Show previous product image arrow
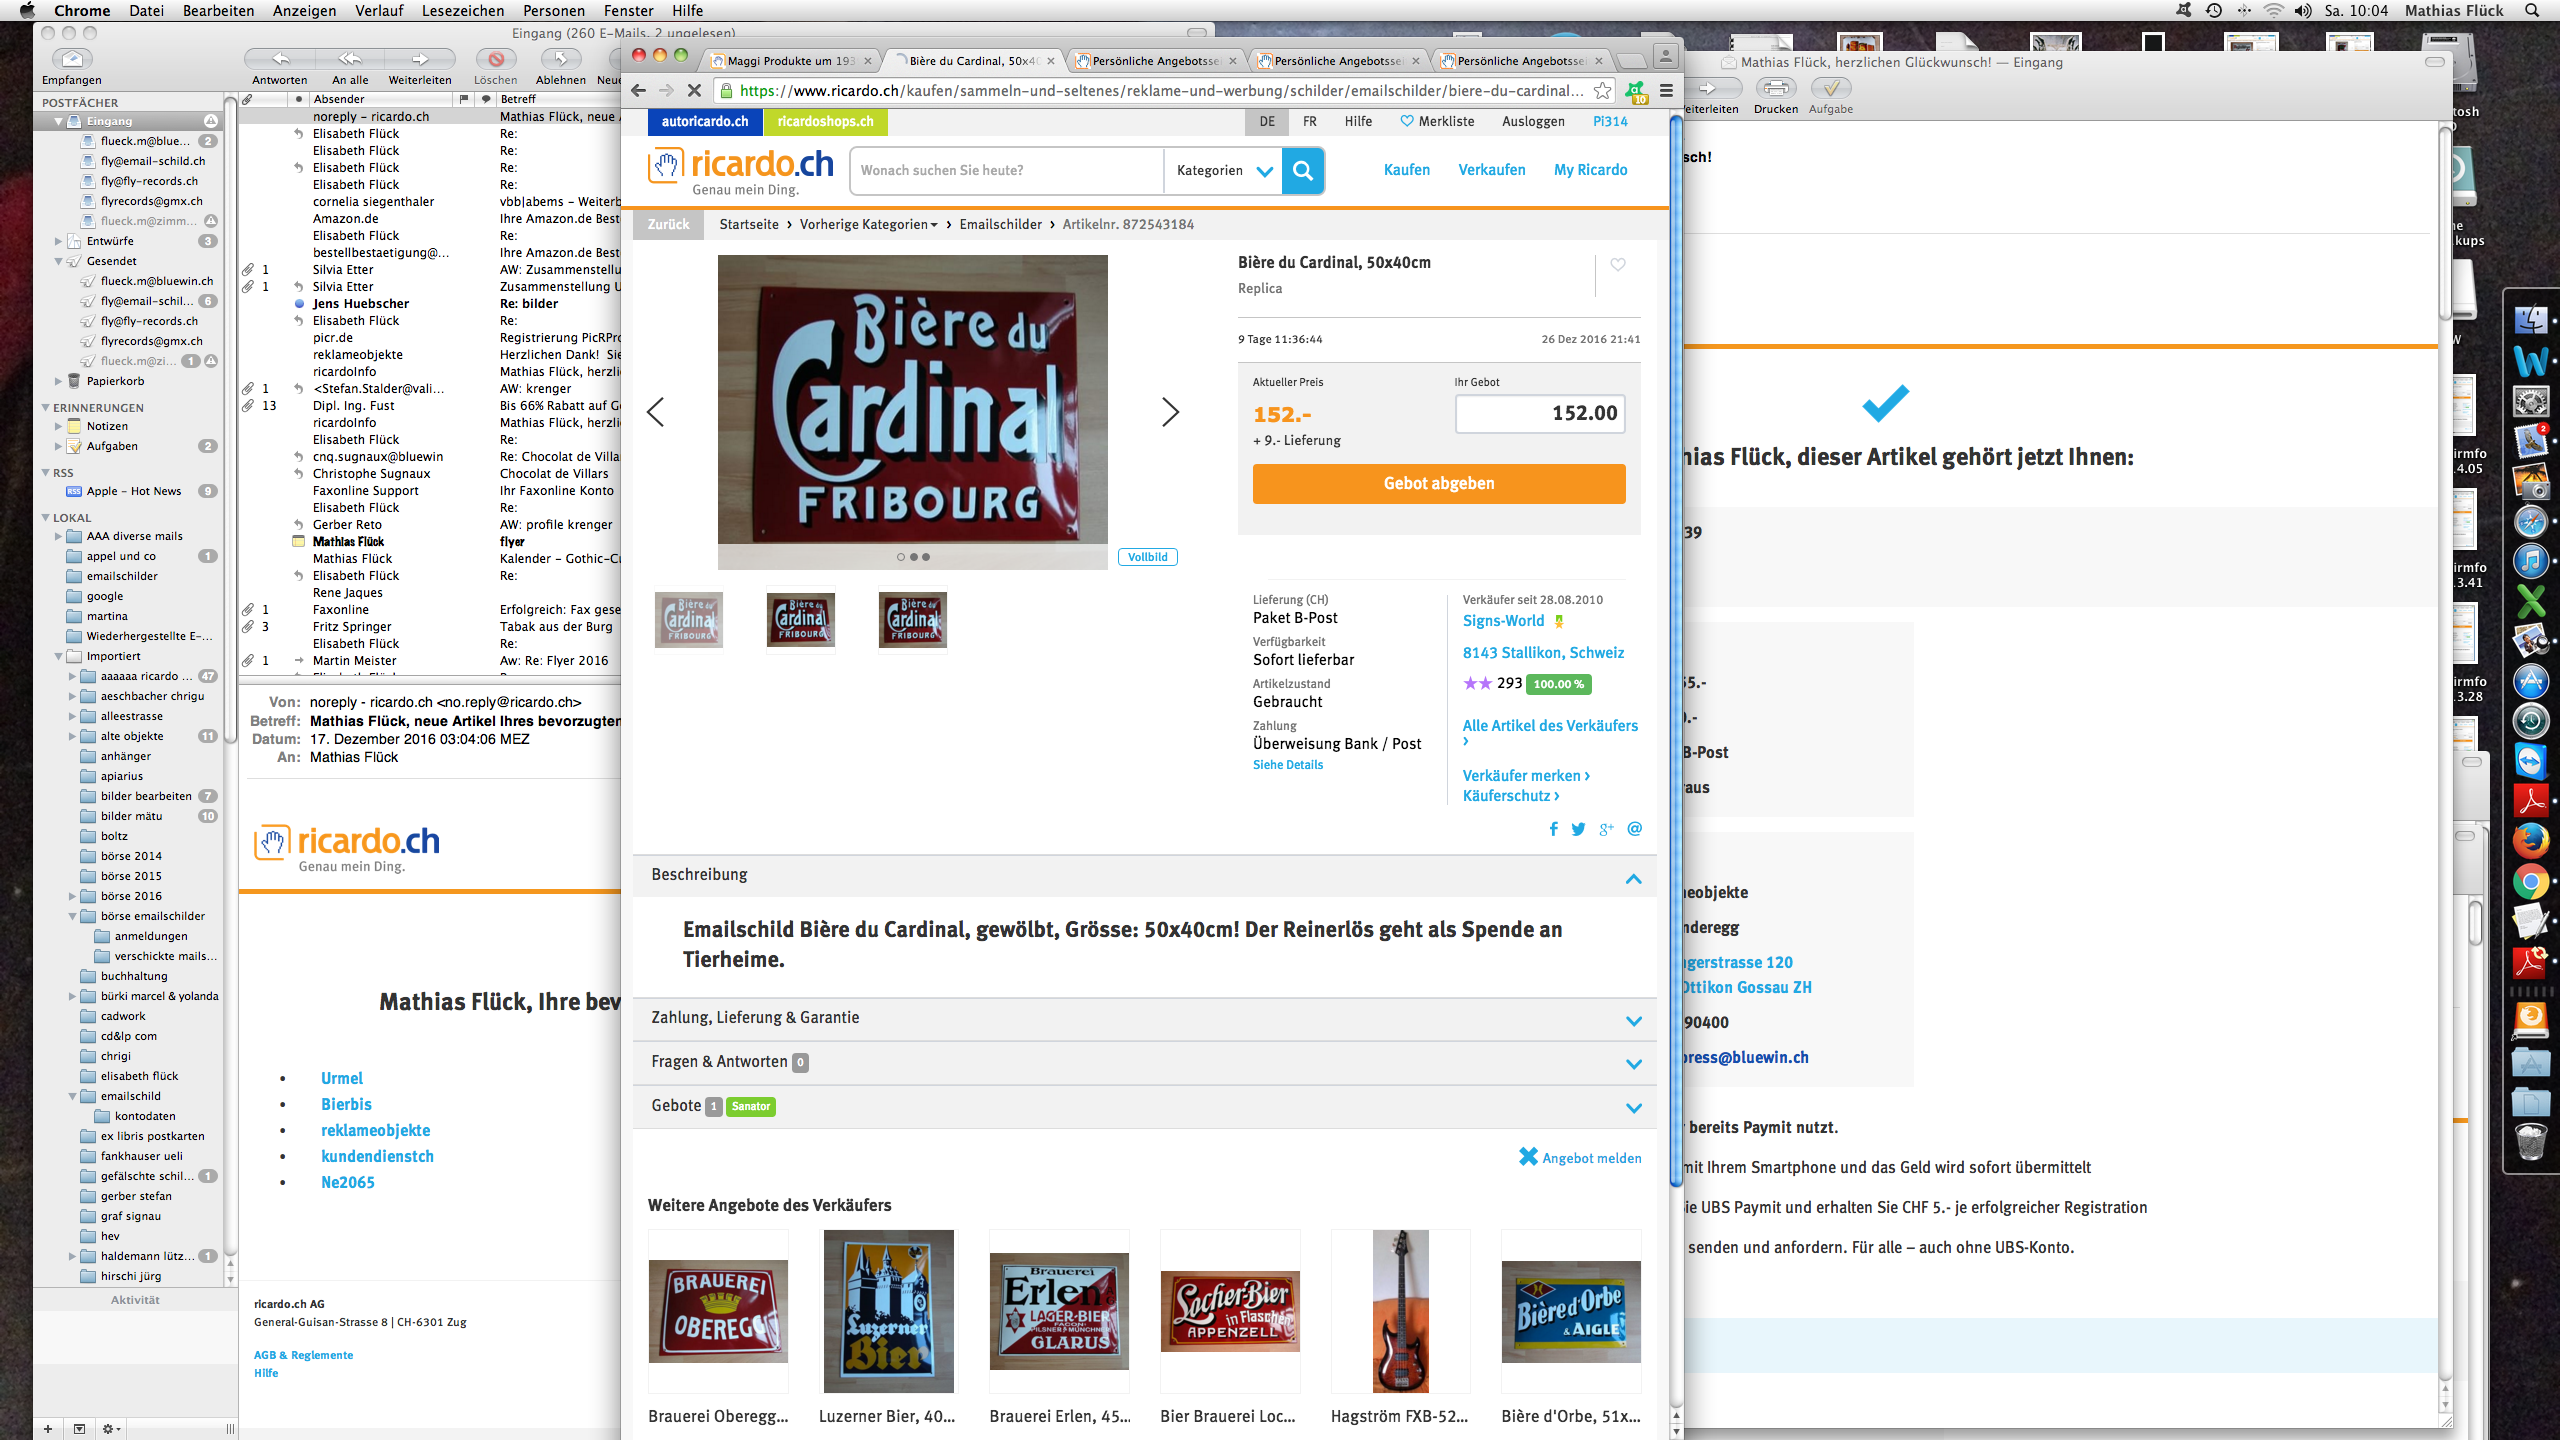 pos(655,412)
